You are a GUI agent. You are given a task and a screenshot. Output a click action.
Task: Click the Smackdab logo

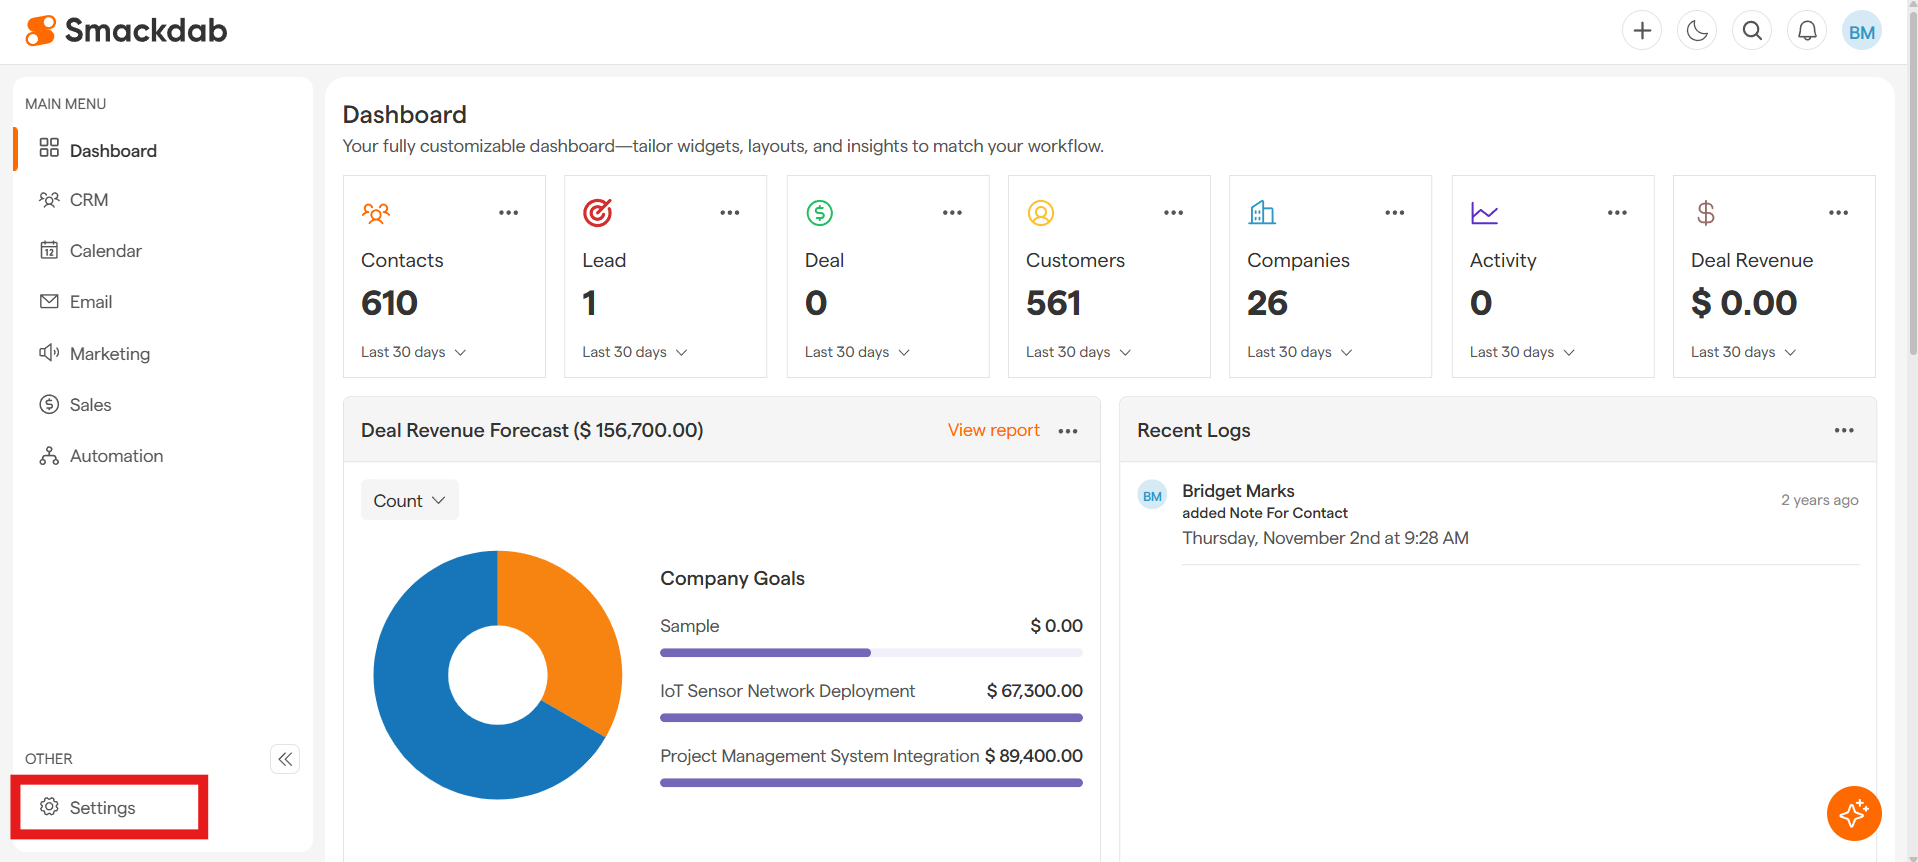[x=127, y=31]
